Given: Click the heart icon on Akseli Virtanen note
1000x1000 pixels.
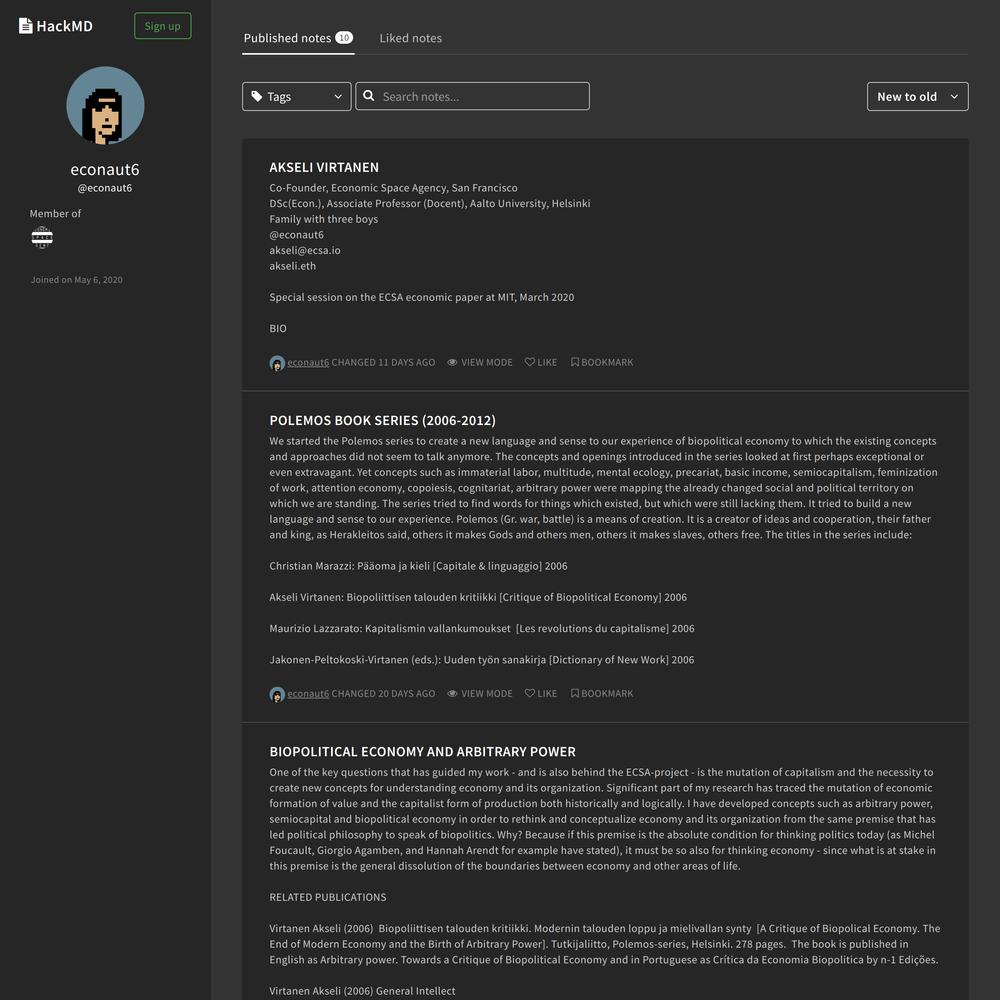Looking at the screenshot, I should [529, 362].
